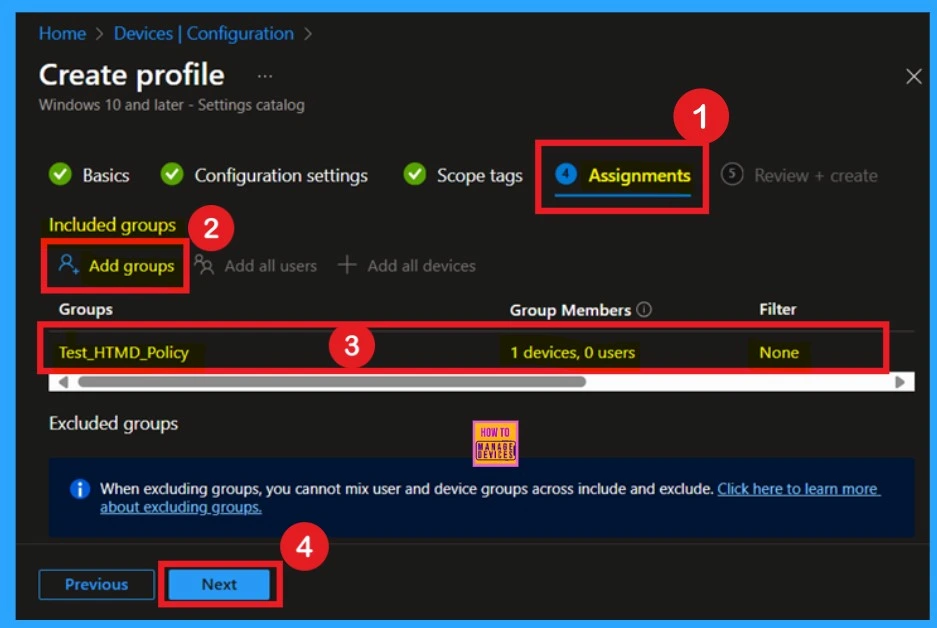Viewport: 937px width, 628px height.
Task: Click the Included groups heading
Action: coord(112,225)
